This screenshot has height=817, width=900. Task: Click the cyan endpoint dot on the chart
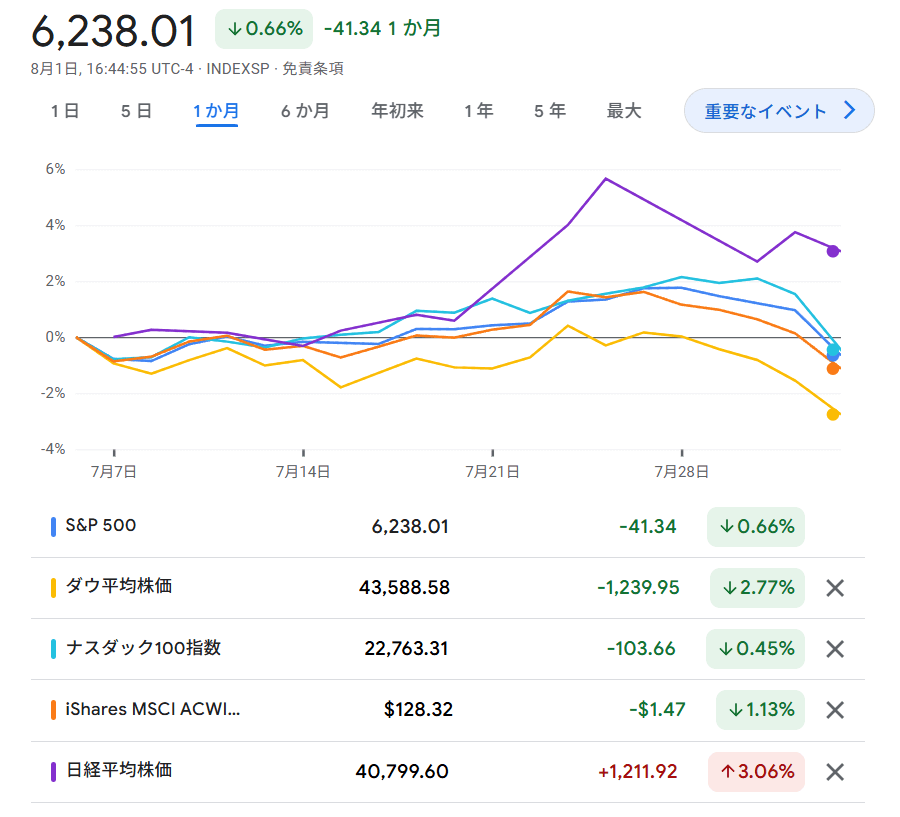click(833, 350)
